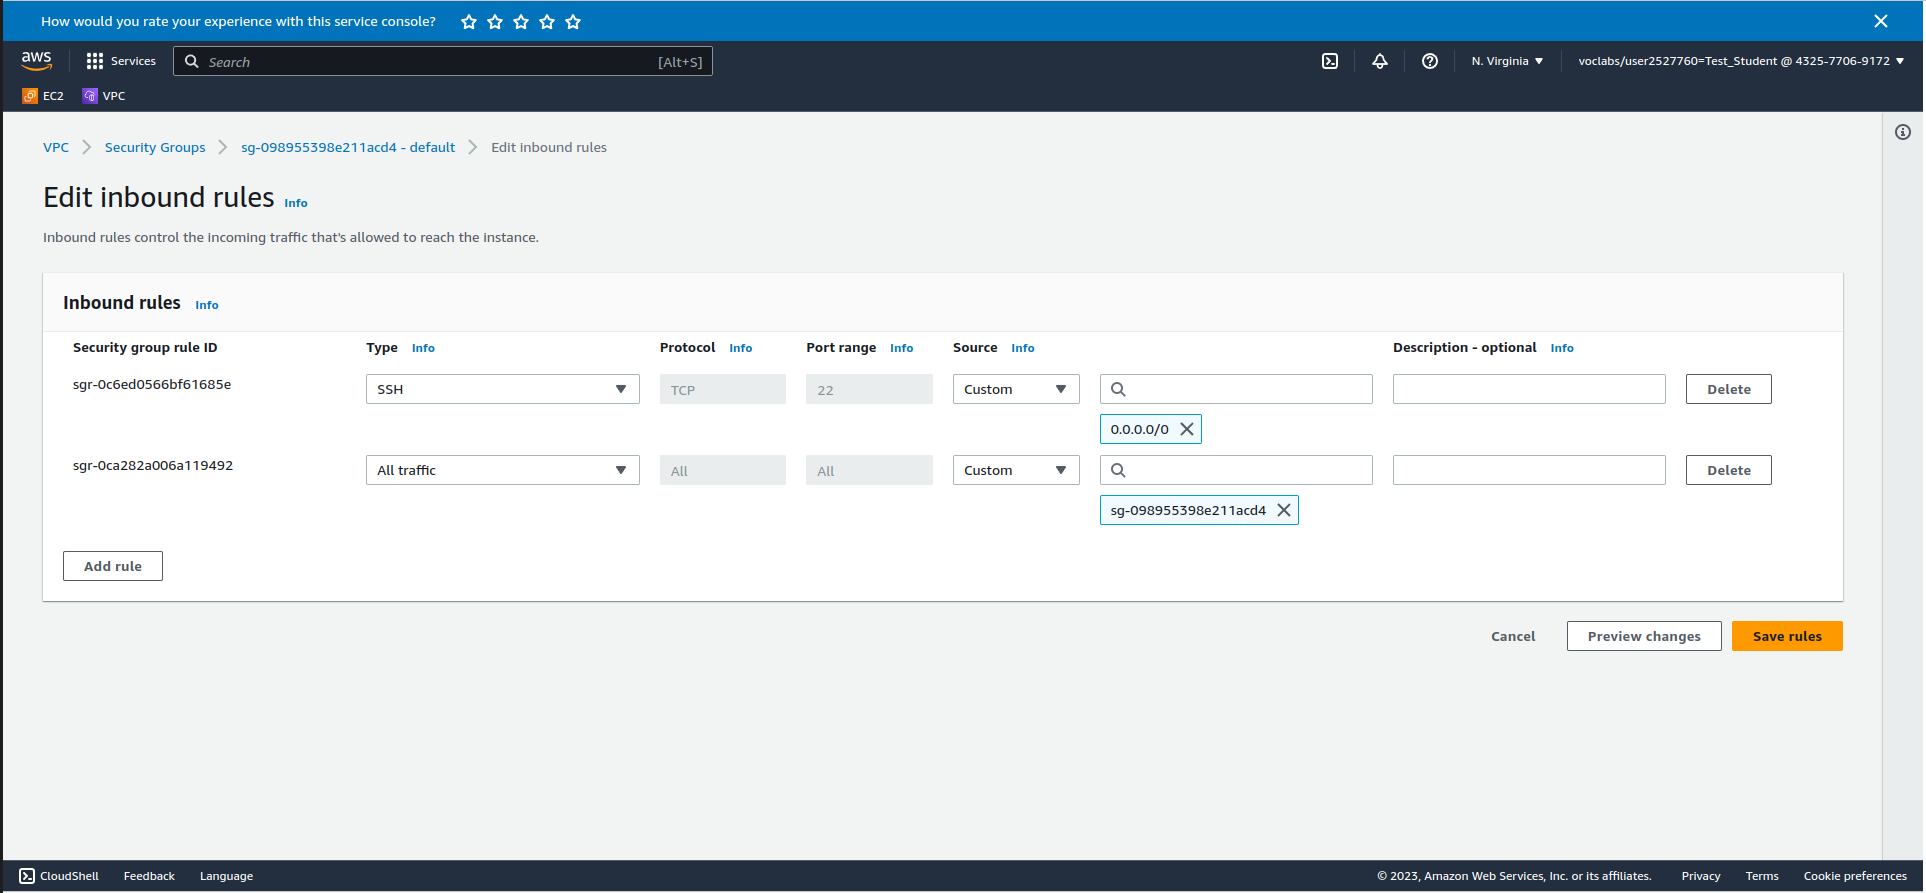Click the Save rules button
This screenshot has width=1926, height=893.
pos(1786,636)
